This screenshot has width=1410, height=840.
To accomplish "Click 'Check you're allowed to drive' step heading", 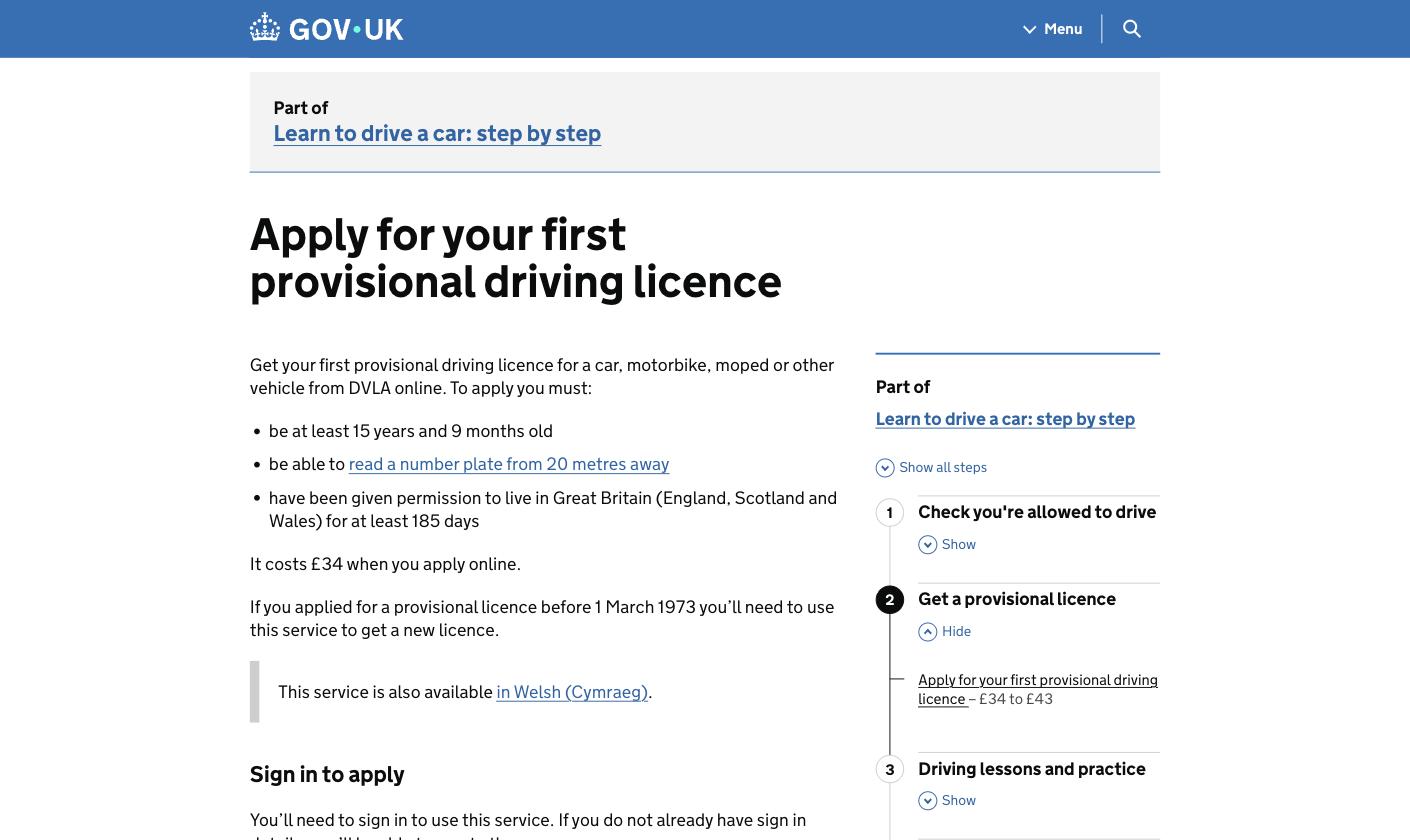I will [x=1037, y=512].
